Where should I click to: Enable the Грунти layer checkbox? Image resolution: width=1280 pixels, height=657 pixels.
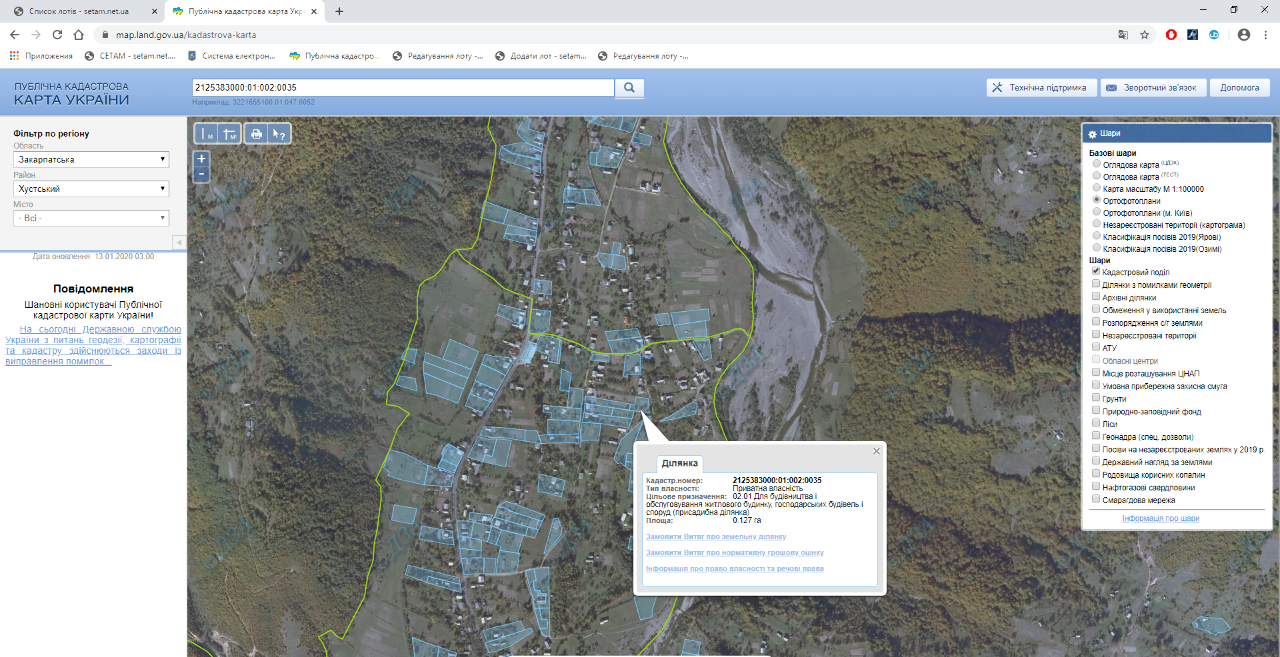(x=1097, y=399)
